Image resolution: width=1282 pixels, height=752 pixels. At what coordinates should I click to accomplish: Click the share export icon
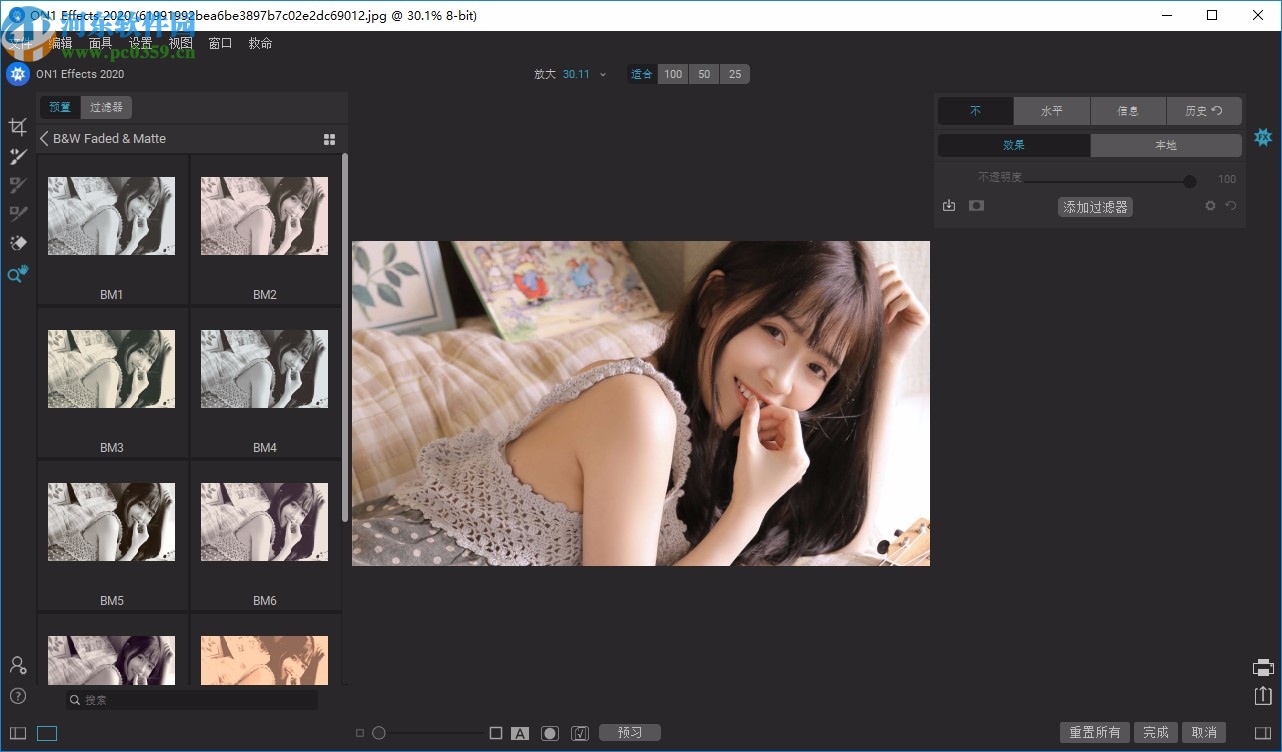click(x=1263, y=696)
